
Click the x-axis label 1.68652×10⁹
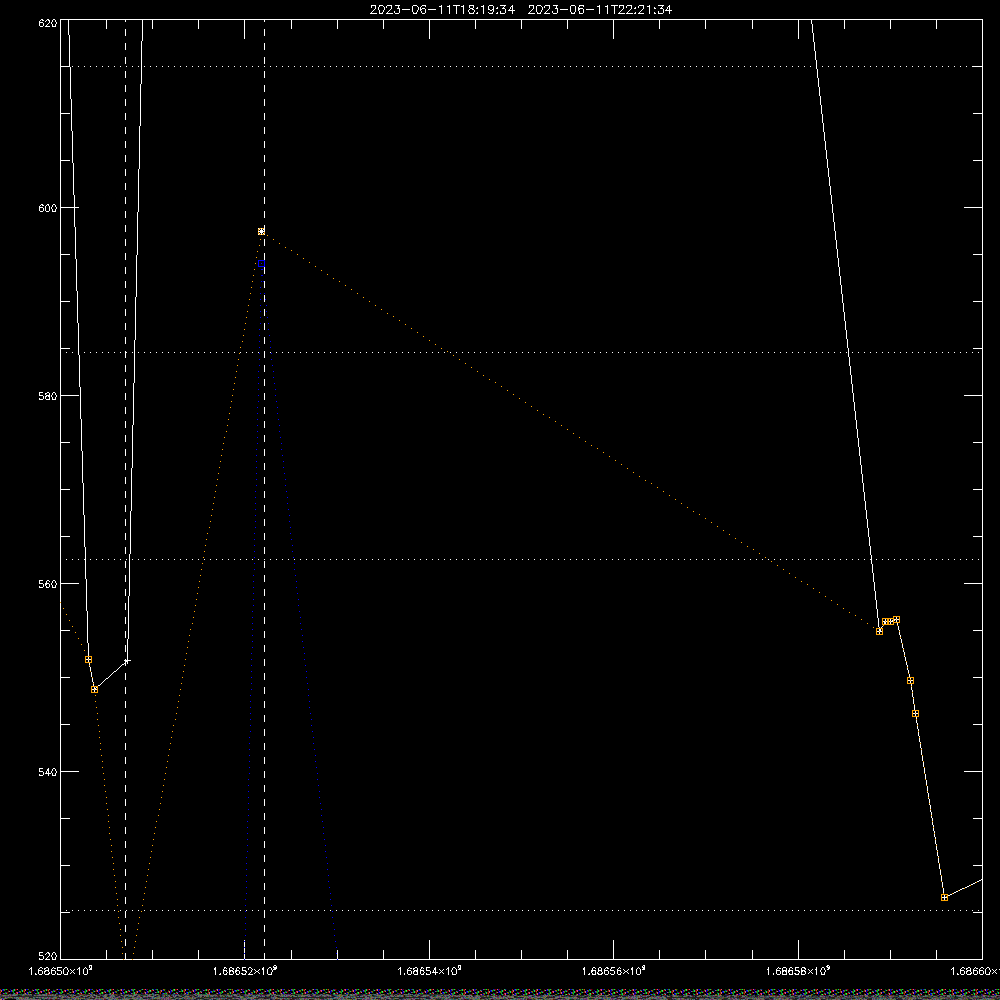245,971
